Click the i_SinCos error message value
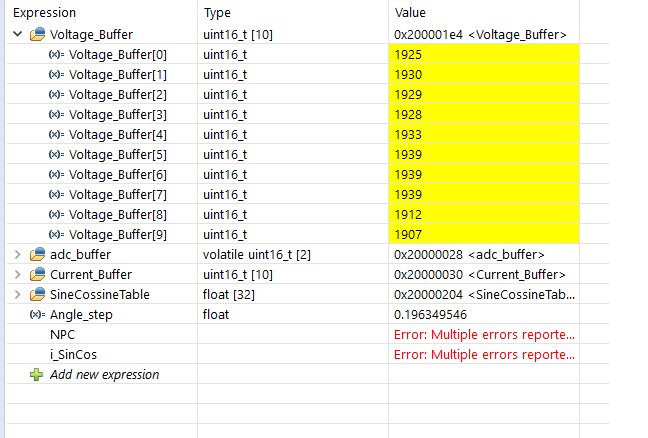 (x=484, y=355)
